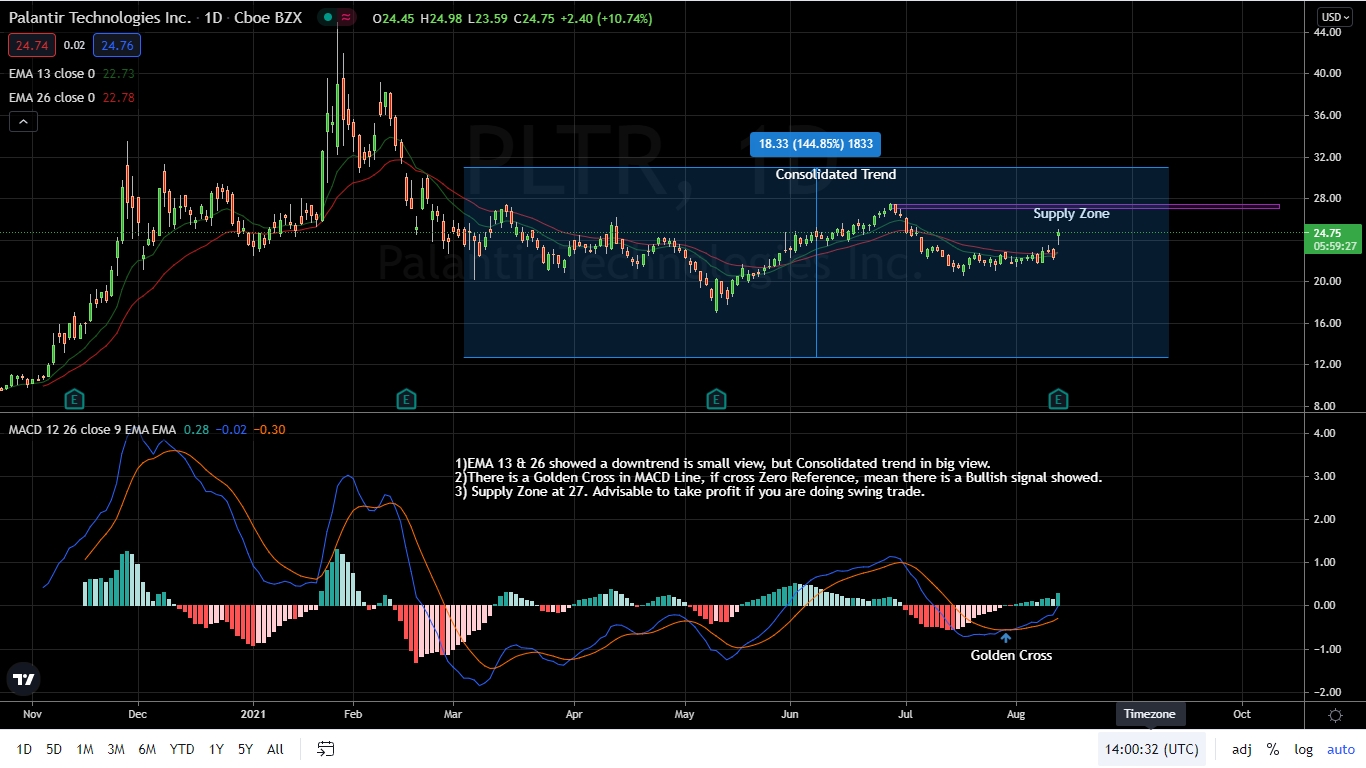Toggle adjusted data with adj

tap(1241, 749)
